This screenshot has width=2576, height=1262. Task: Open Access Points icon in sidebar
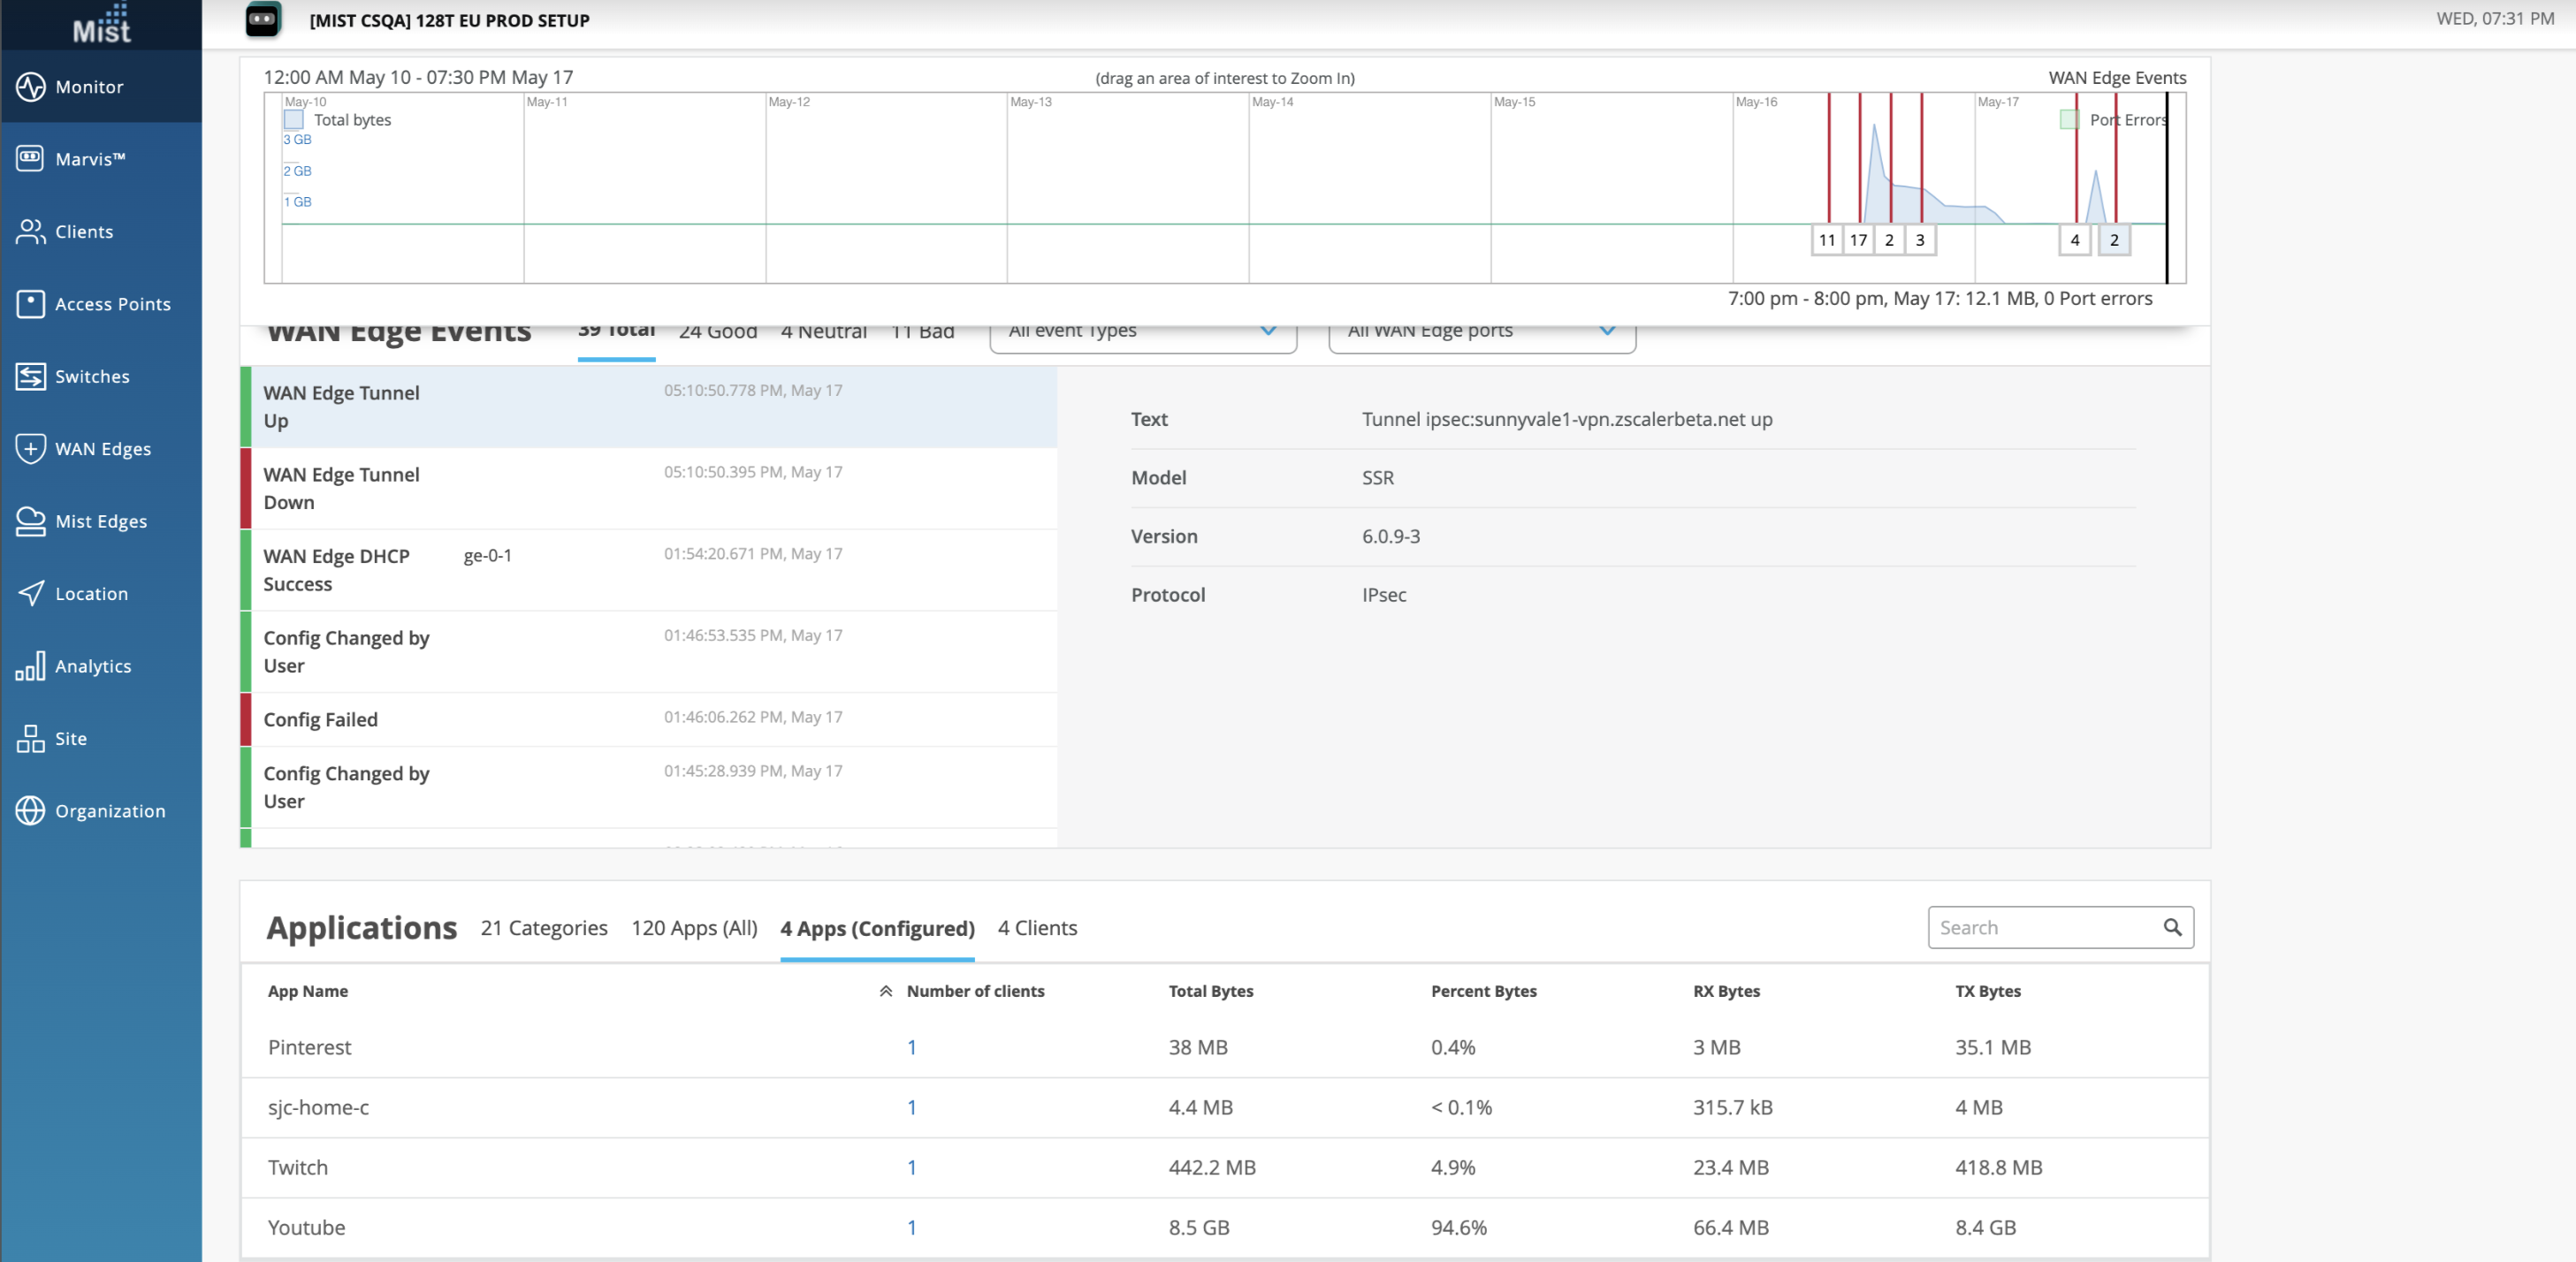[30, 304]
